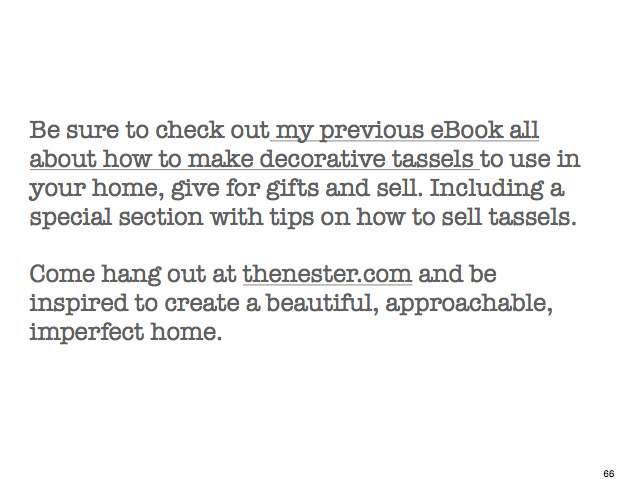Open the "my previous eBook all" link
This screenshot has height=479, width=617.
point(407,131)
